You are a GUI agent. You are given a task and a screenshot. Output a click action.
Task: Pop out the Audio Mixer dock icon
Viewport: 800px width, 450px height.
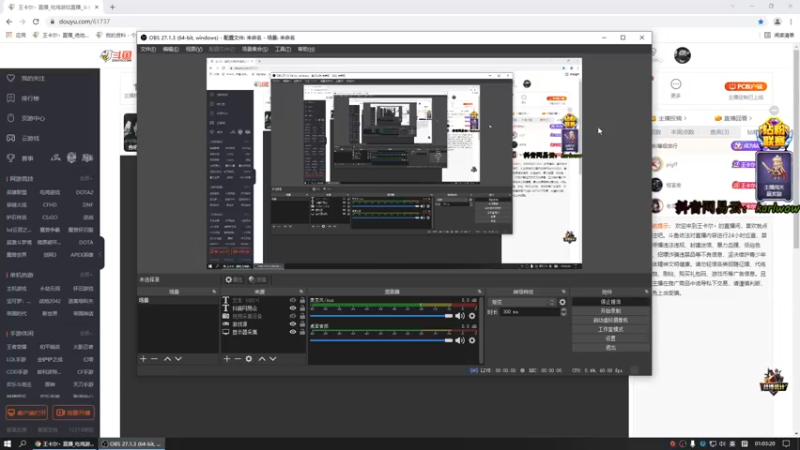tap(480, 292)
